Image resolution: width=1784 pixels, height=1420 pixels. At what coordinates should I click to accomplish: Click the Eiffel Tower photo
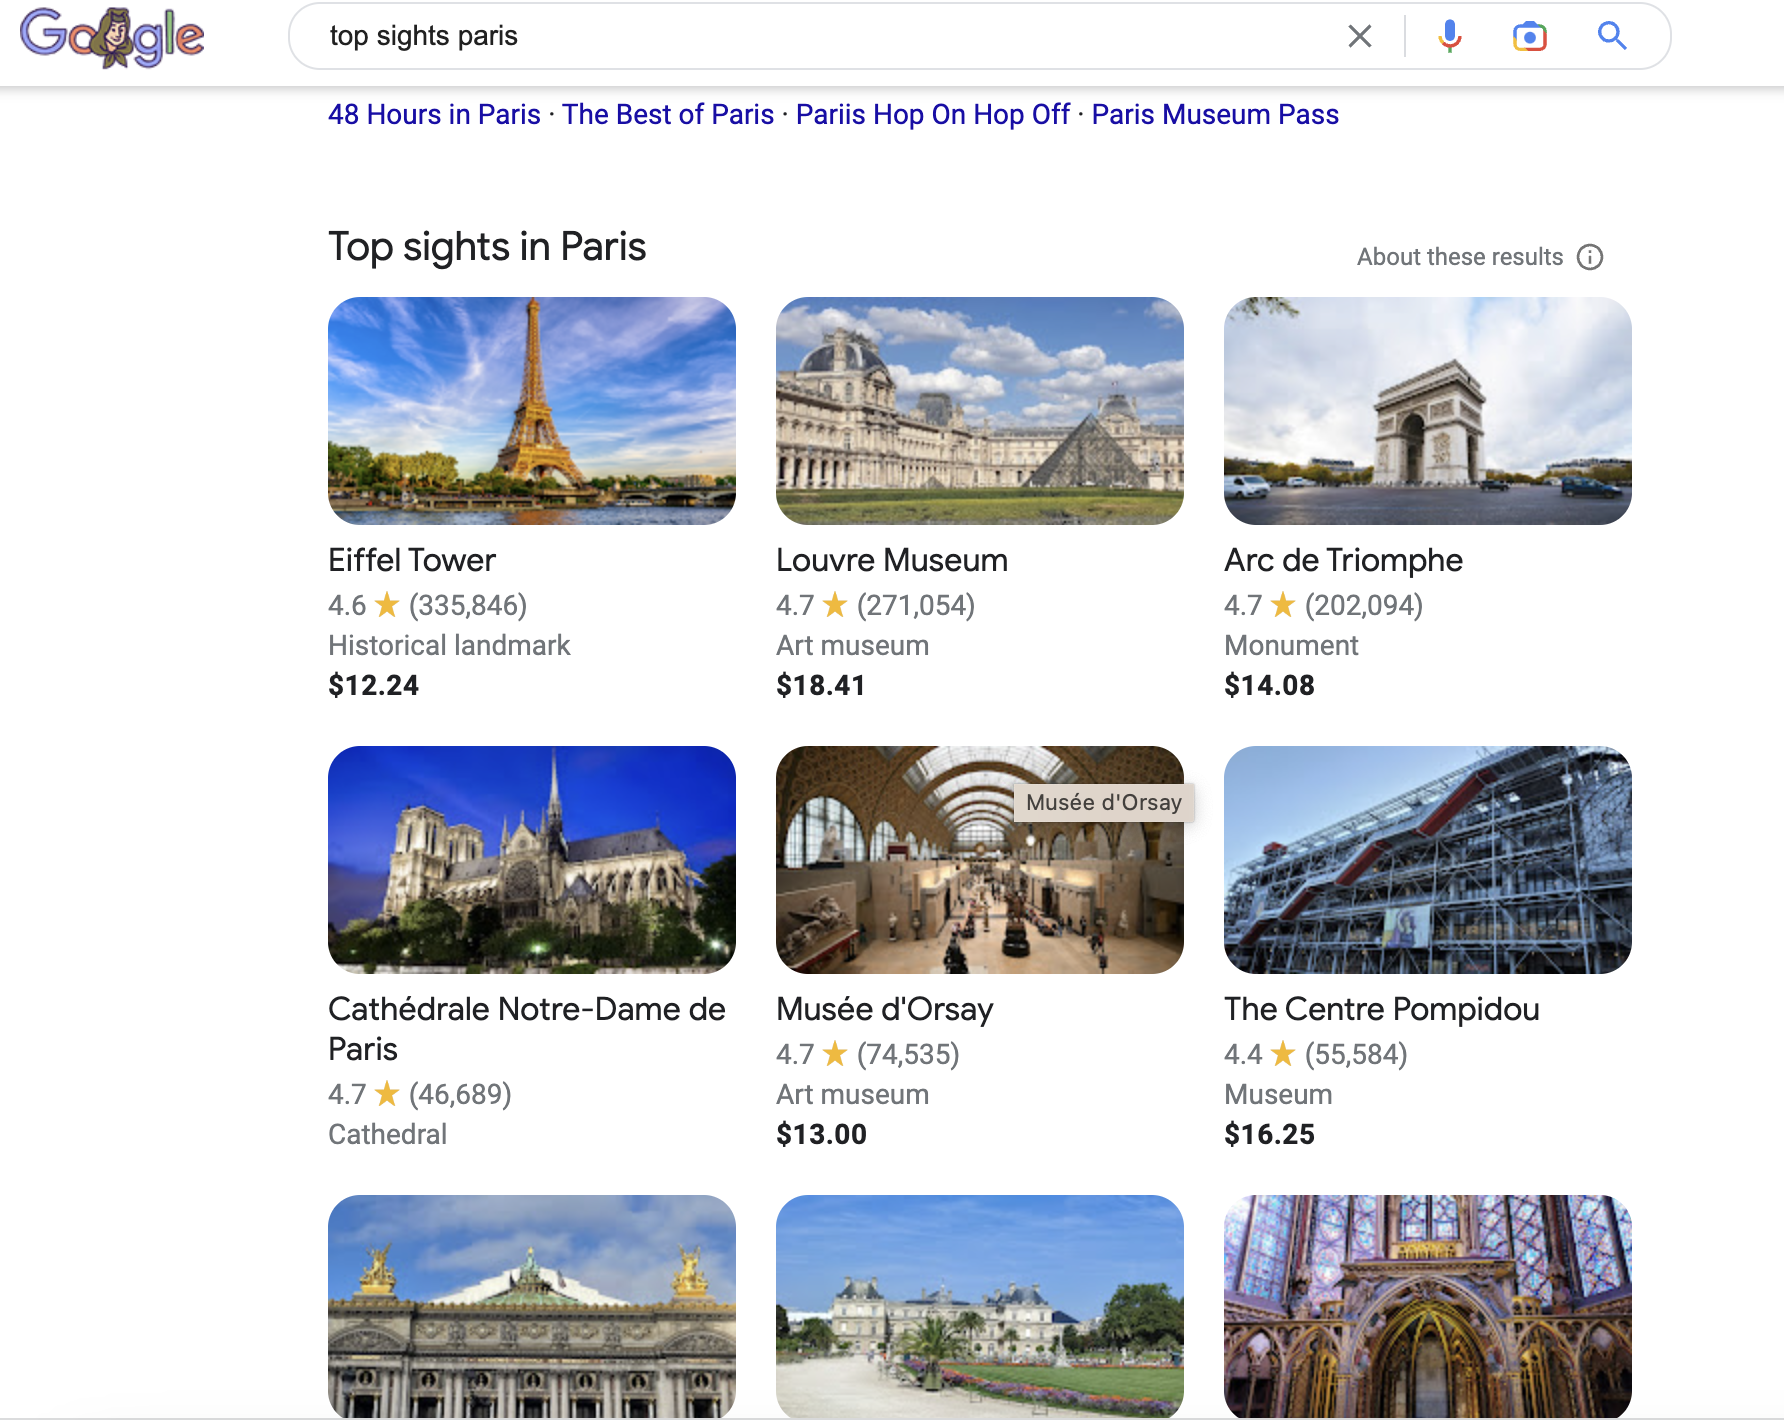531,411
